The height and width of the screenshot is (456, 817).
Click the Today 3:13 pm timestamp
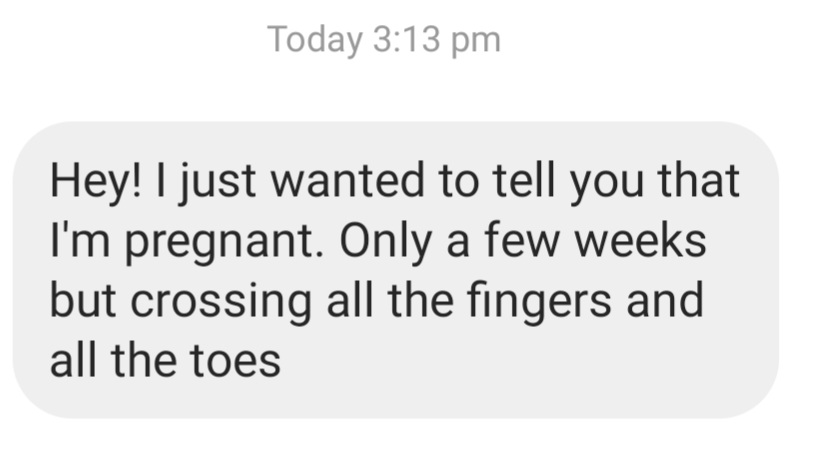point(384,40)
